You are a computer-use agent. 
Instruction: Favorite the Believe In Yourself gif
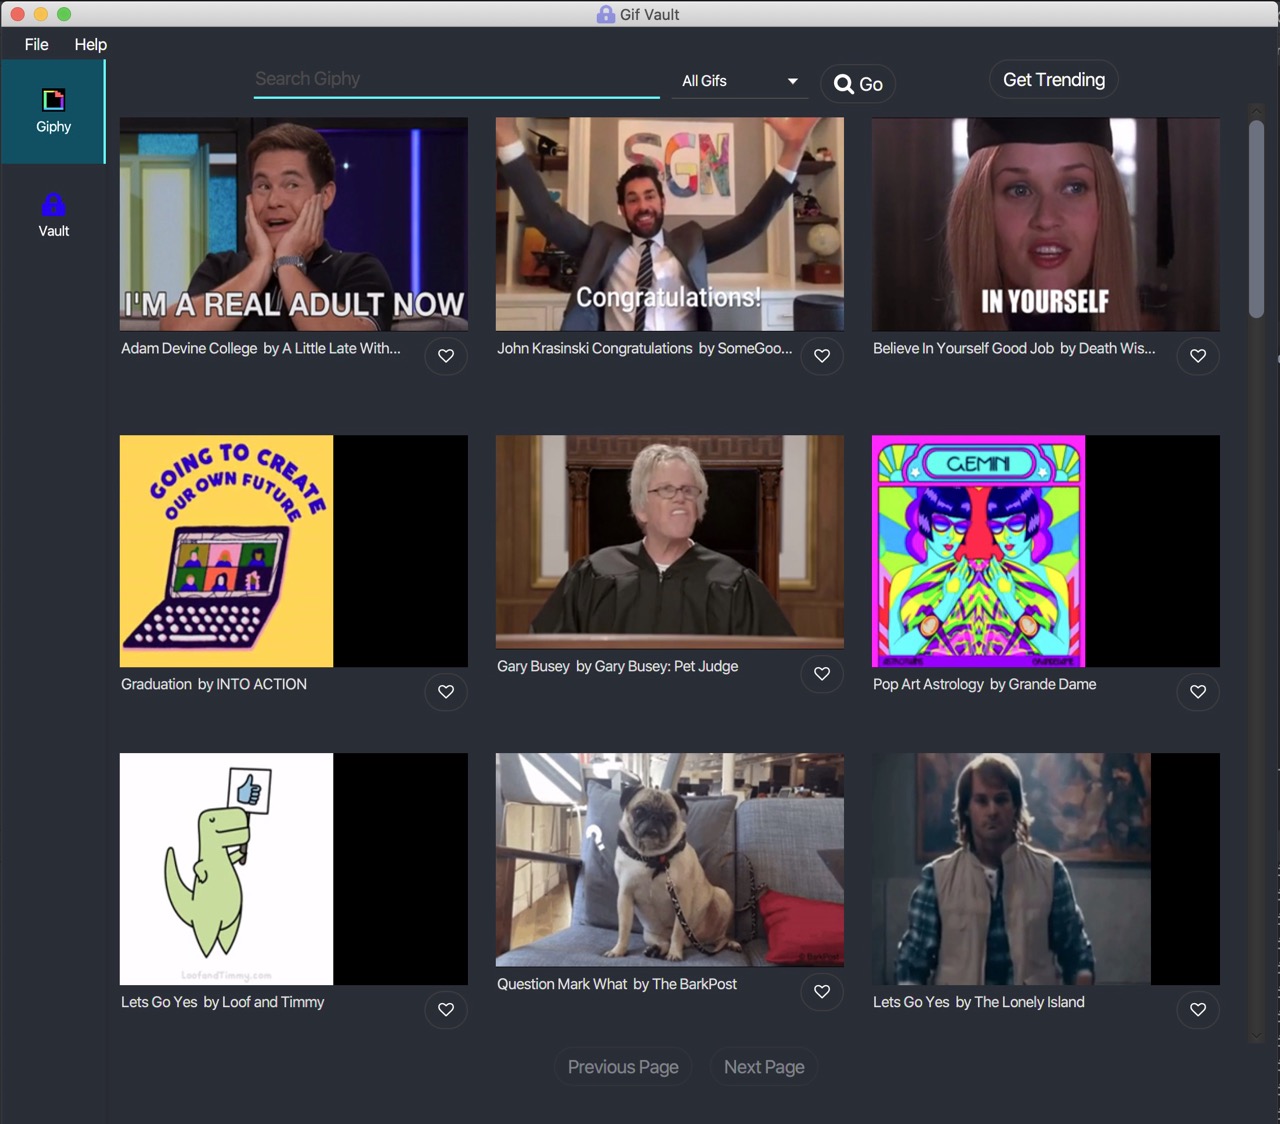click(x=1198, y=356)
